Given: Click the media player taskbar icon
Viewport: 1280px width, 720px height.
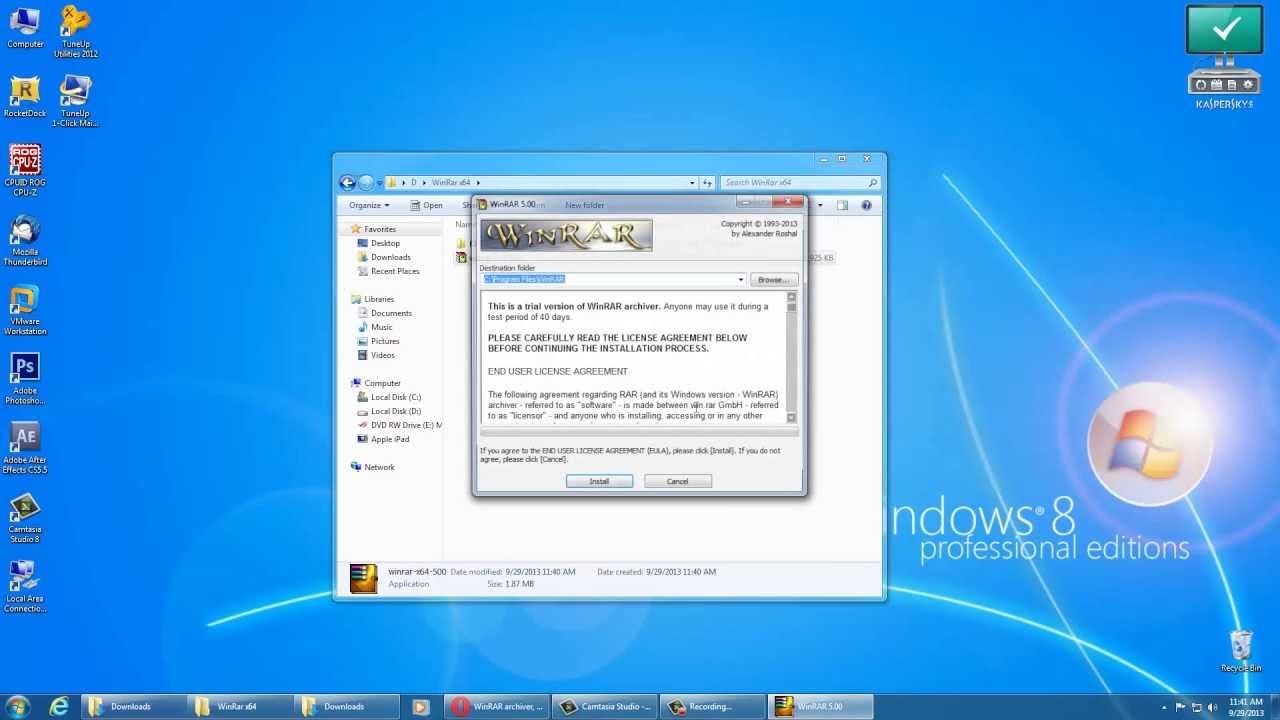Looking at the screenshot, I should 420,706.
